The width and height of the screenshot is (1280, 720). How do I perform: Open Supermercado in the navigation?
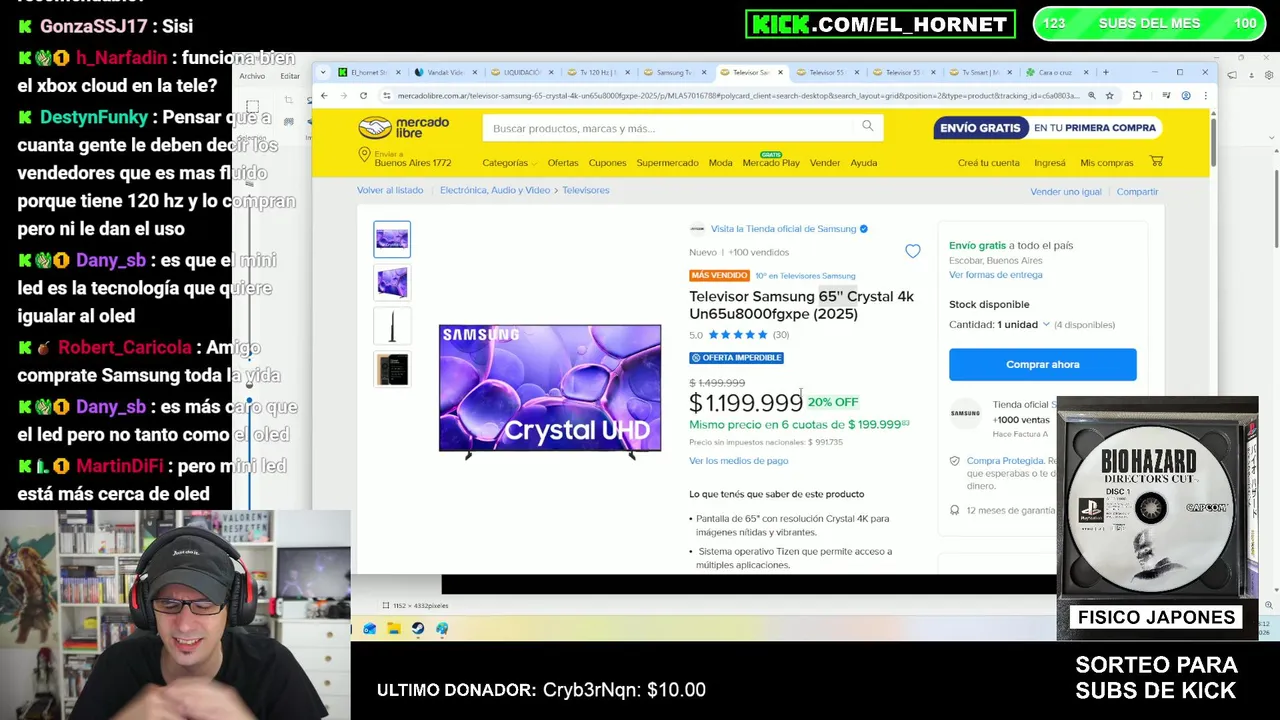point(667,163)
